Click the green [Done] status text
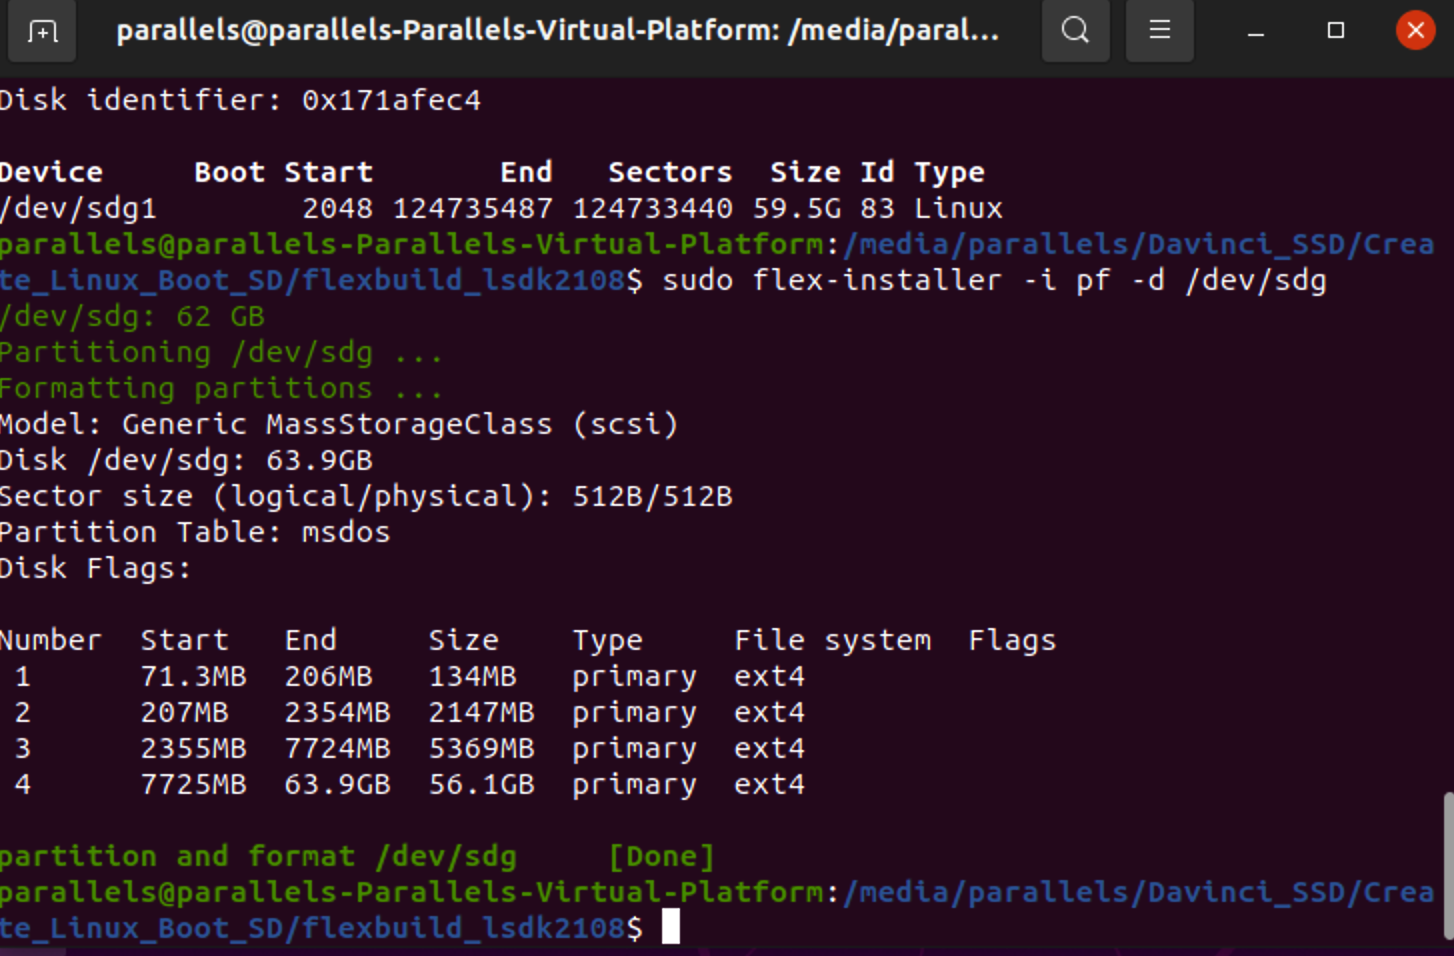Screen dimensions: 1454x956 (x=661, y=856)
